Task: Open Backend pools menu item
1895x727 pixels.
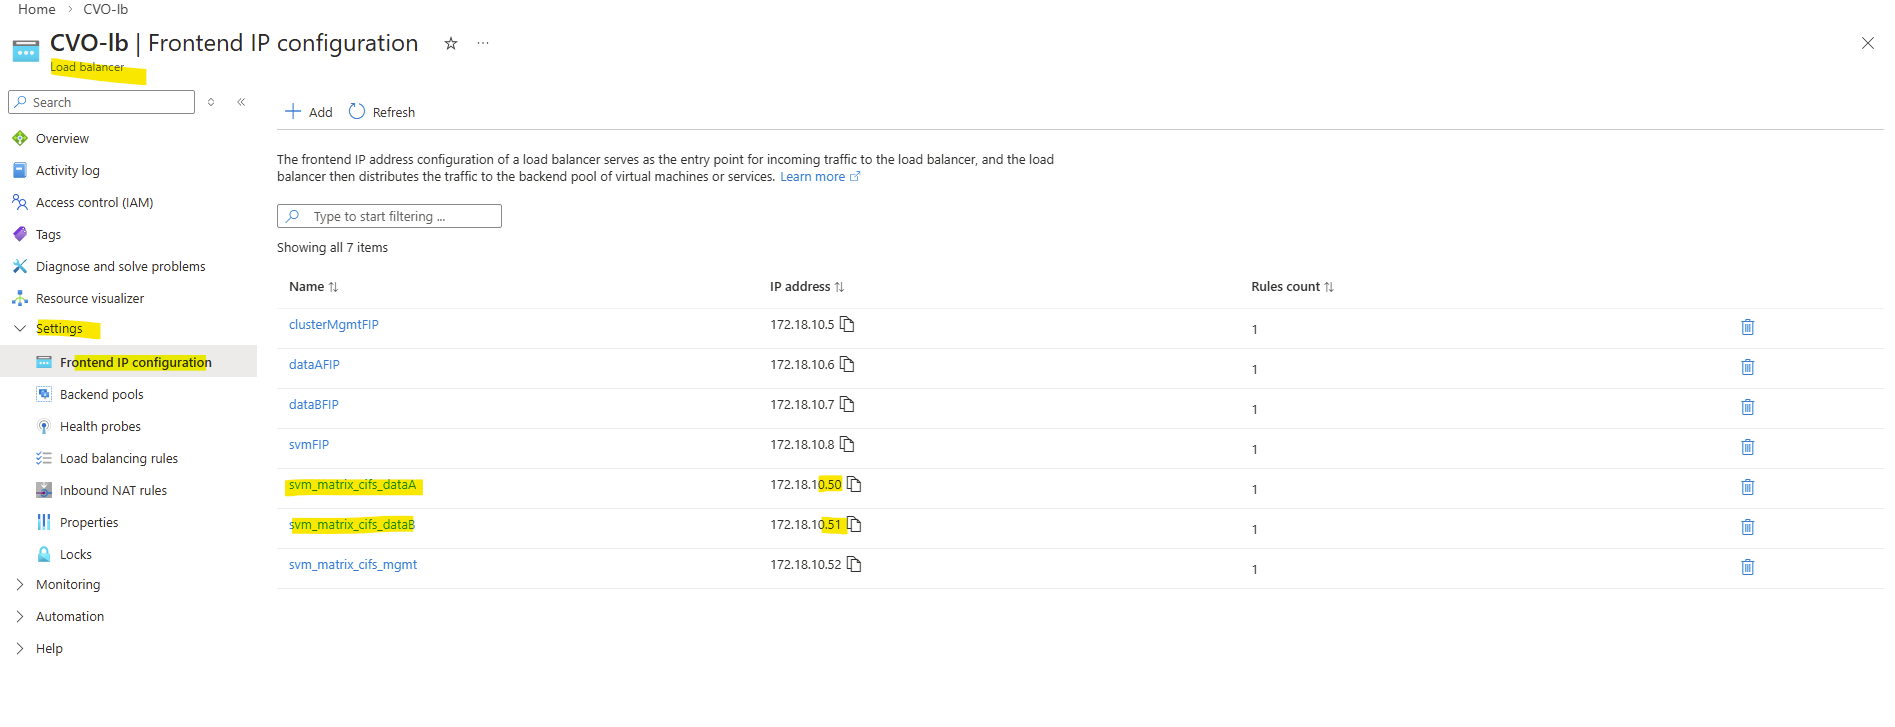Action: 101,394
